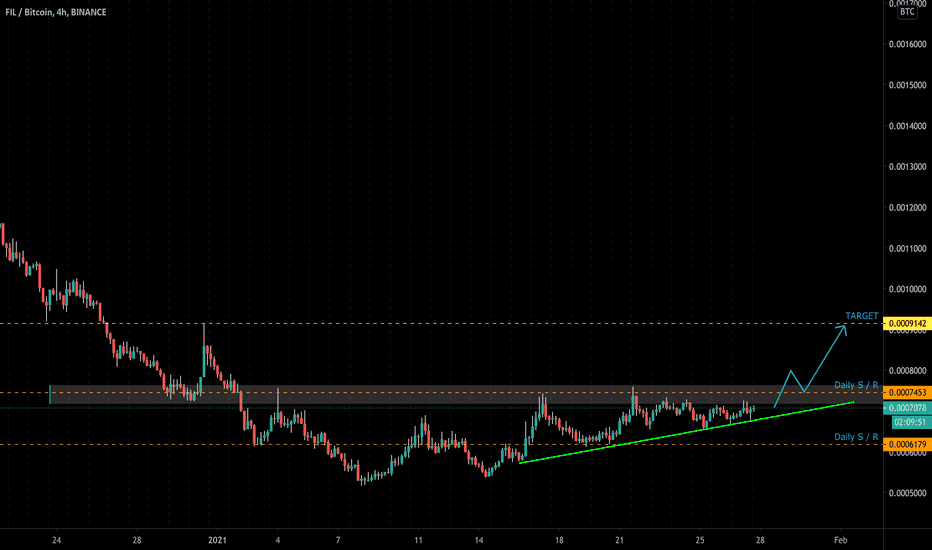932x550 pixels.
Task: Click the 7 date label on time axis
Action: pos(338,540)
